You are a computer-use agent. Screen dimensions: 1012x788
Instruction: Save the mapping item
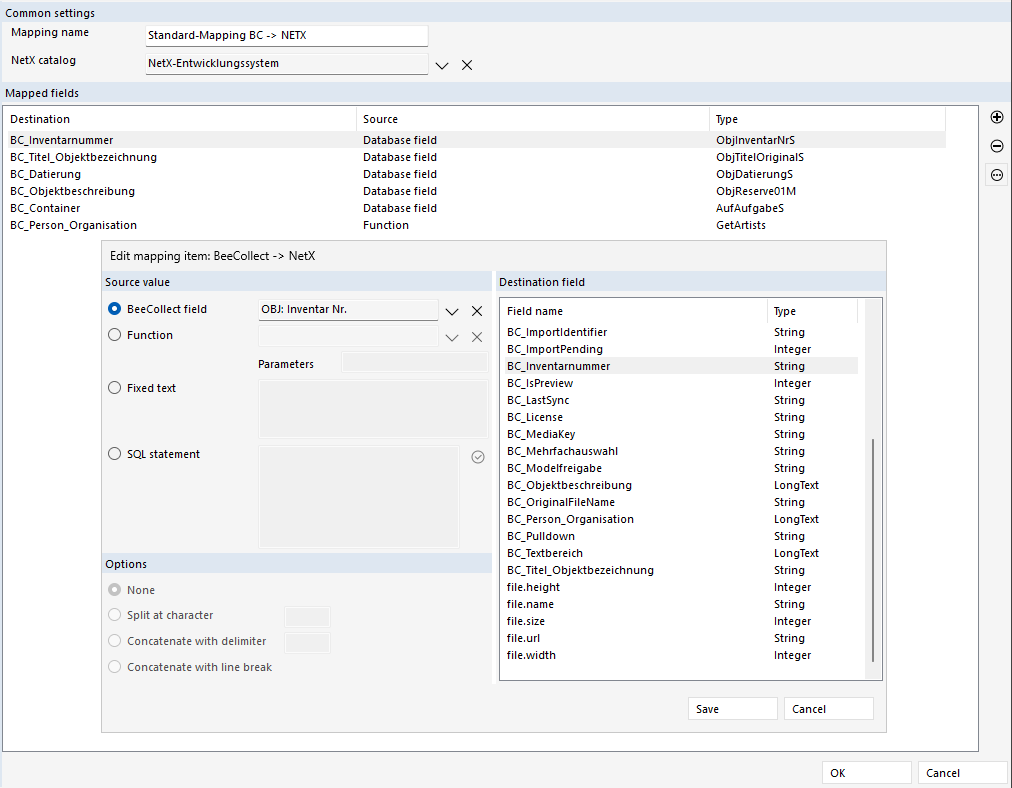[x=732, y=709]
